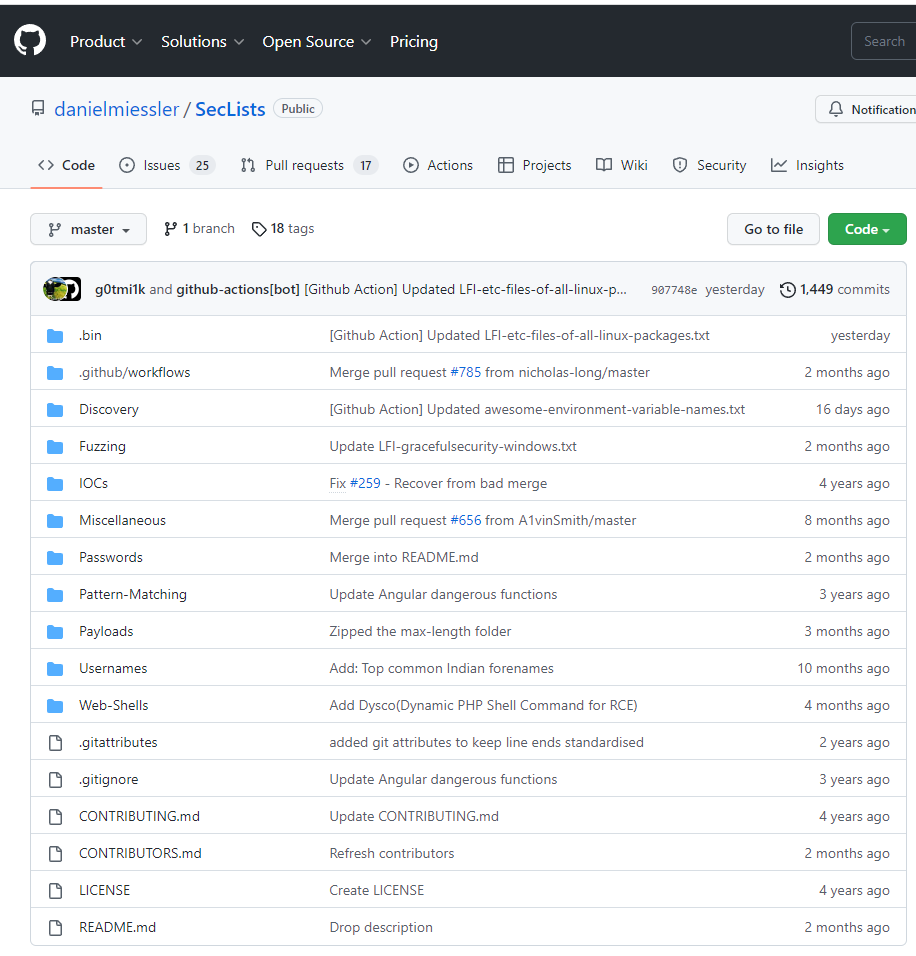Click the folder icon for .bin
The height and width of the screenshot is (956, 916).
pos(55,336)
